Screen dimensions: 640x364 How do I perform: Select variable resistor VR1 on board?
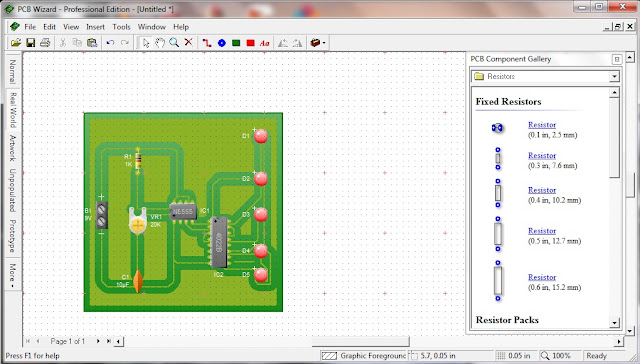pyautogui.click(x=138, y=221)
